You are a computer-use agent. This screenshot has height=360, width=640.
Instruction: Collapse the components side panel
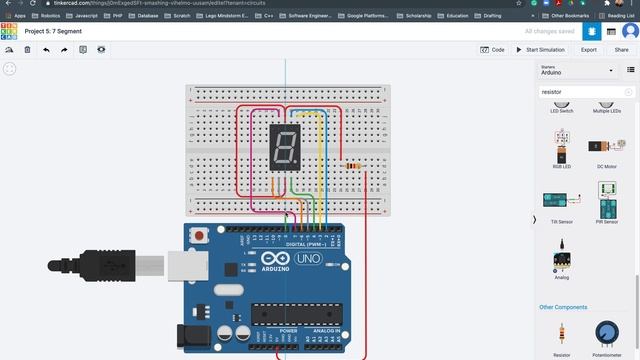[x=534, y=220]
